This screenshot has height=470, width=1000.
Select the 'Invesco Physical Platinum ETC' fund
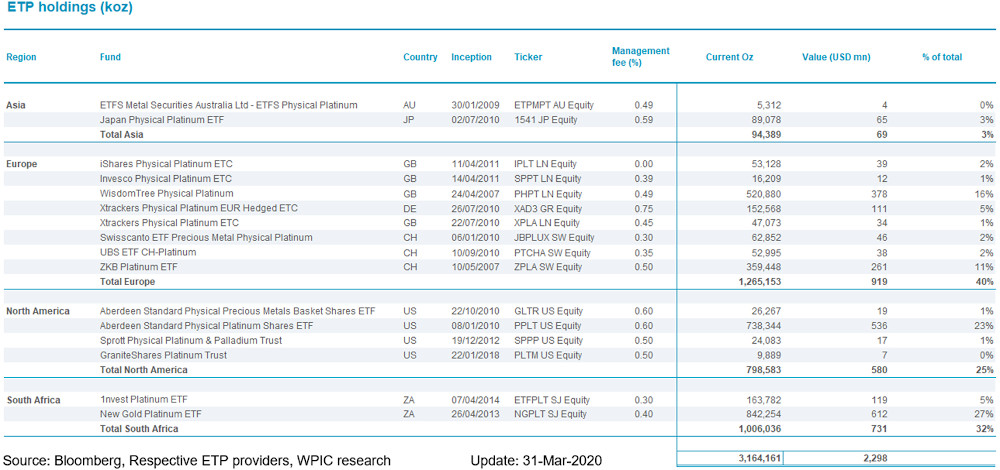point(166,179)
